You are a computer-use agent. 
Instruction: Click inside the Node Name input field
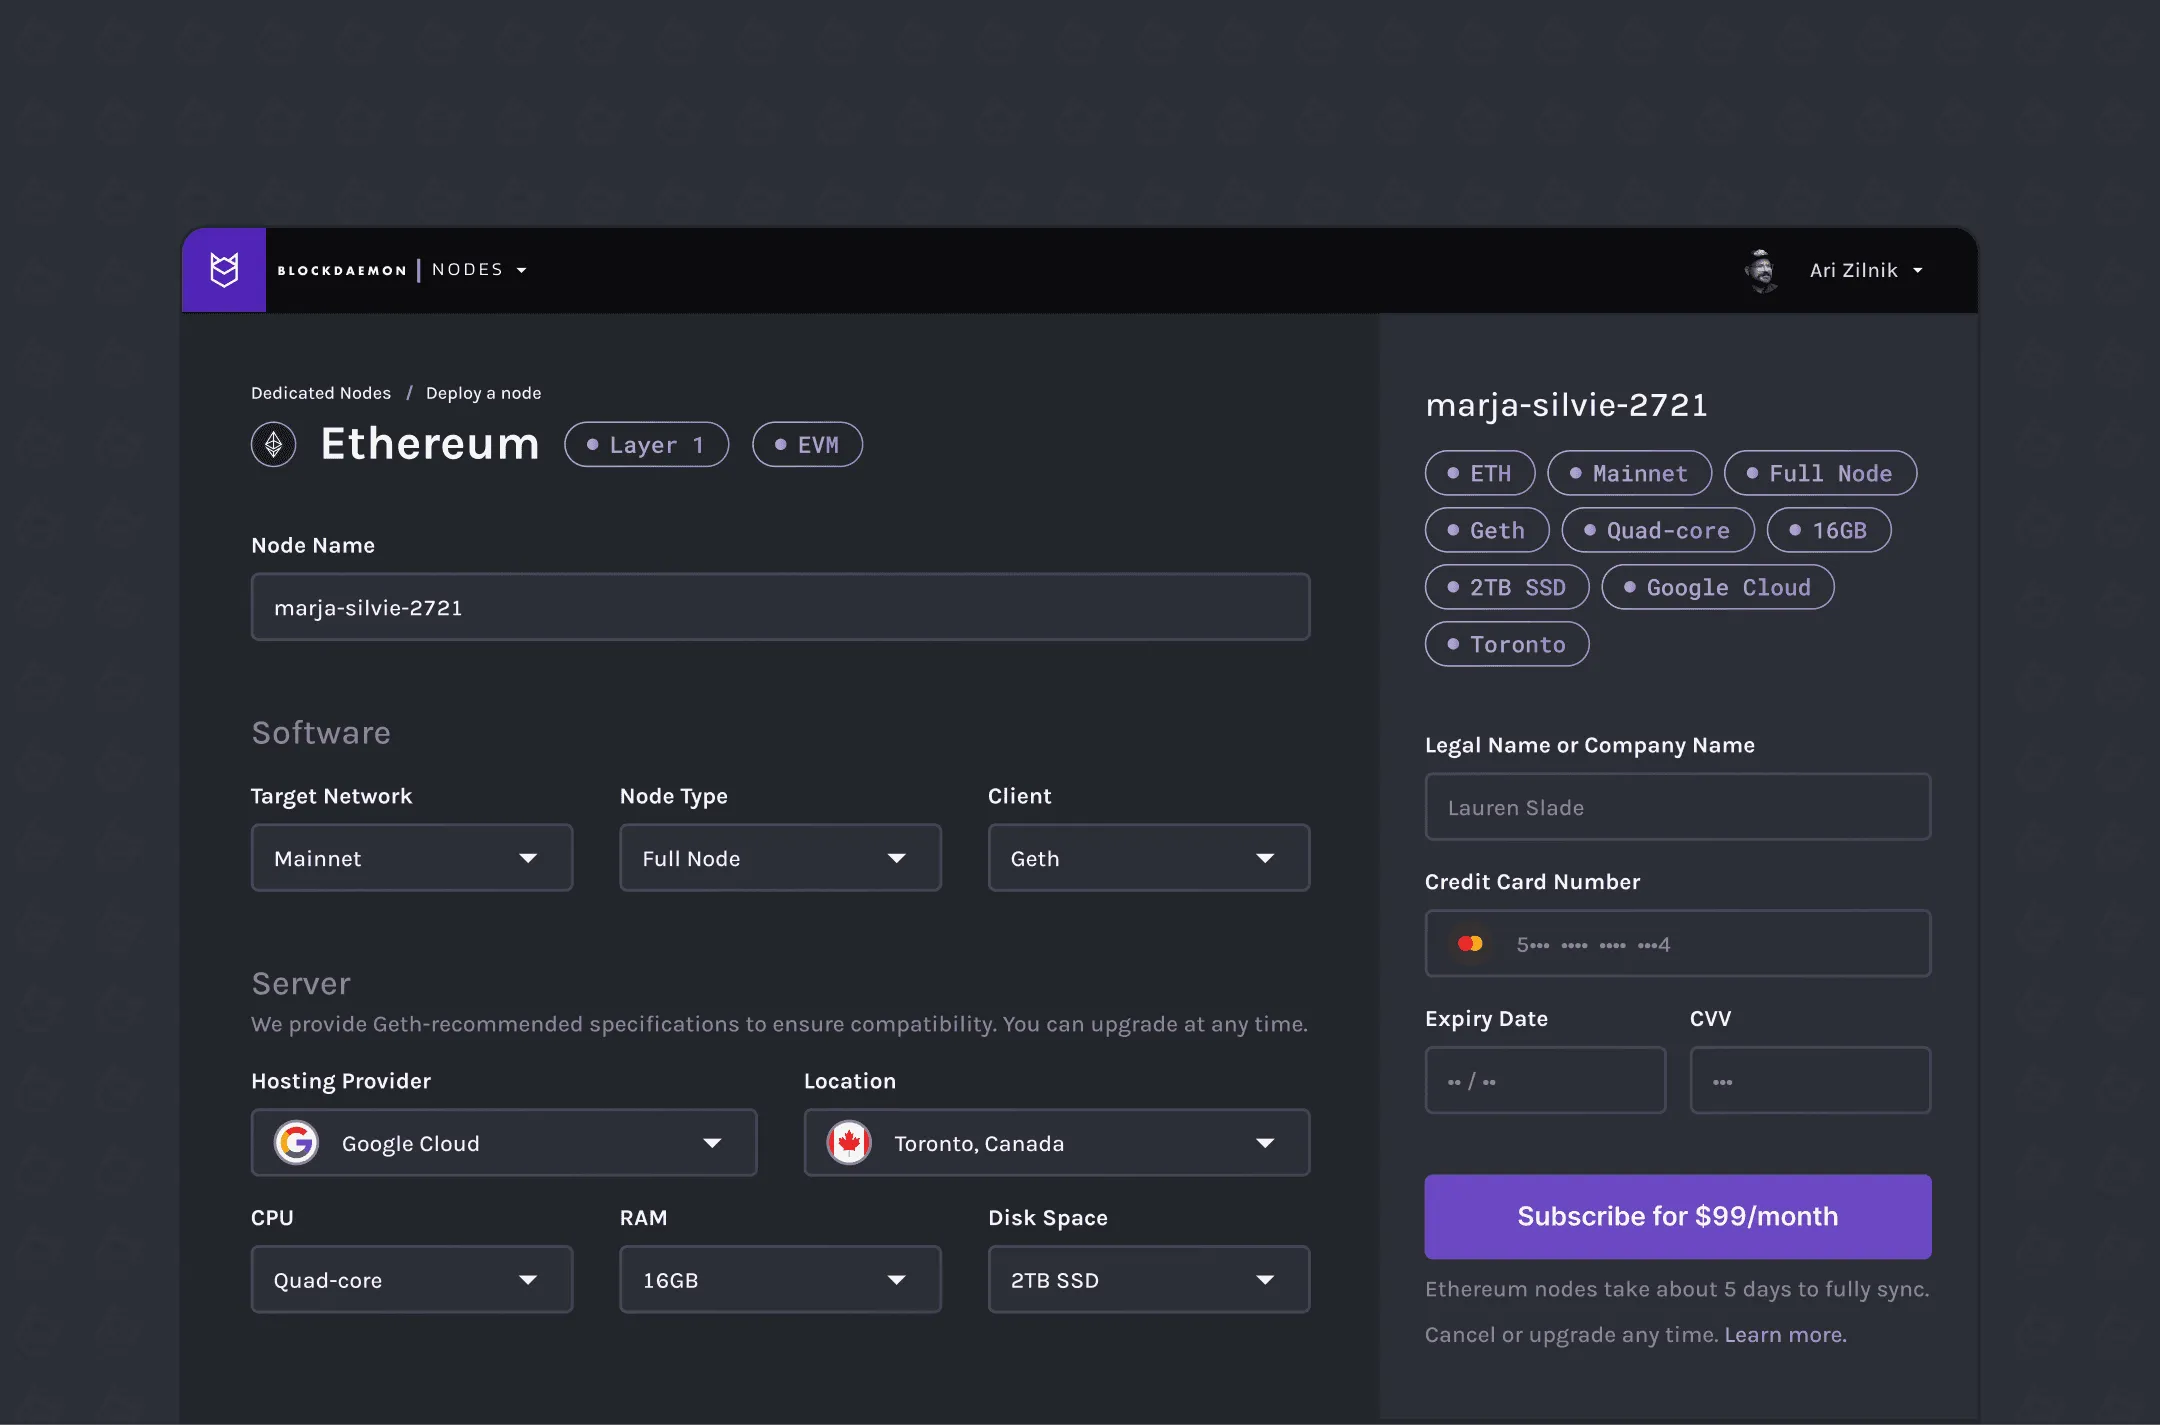point(780,606)
